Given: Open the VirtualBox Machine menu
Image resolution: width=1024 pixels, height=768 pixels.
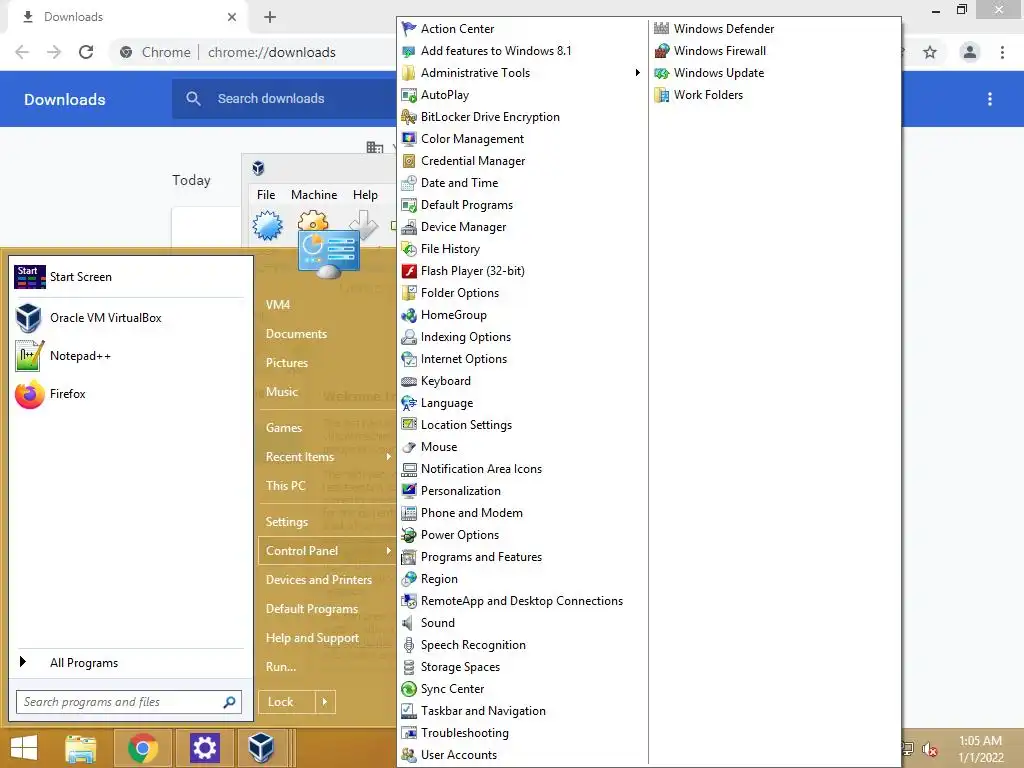Looking at the screenshot, I should click(314, 195).
